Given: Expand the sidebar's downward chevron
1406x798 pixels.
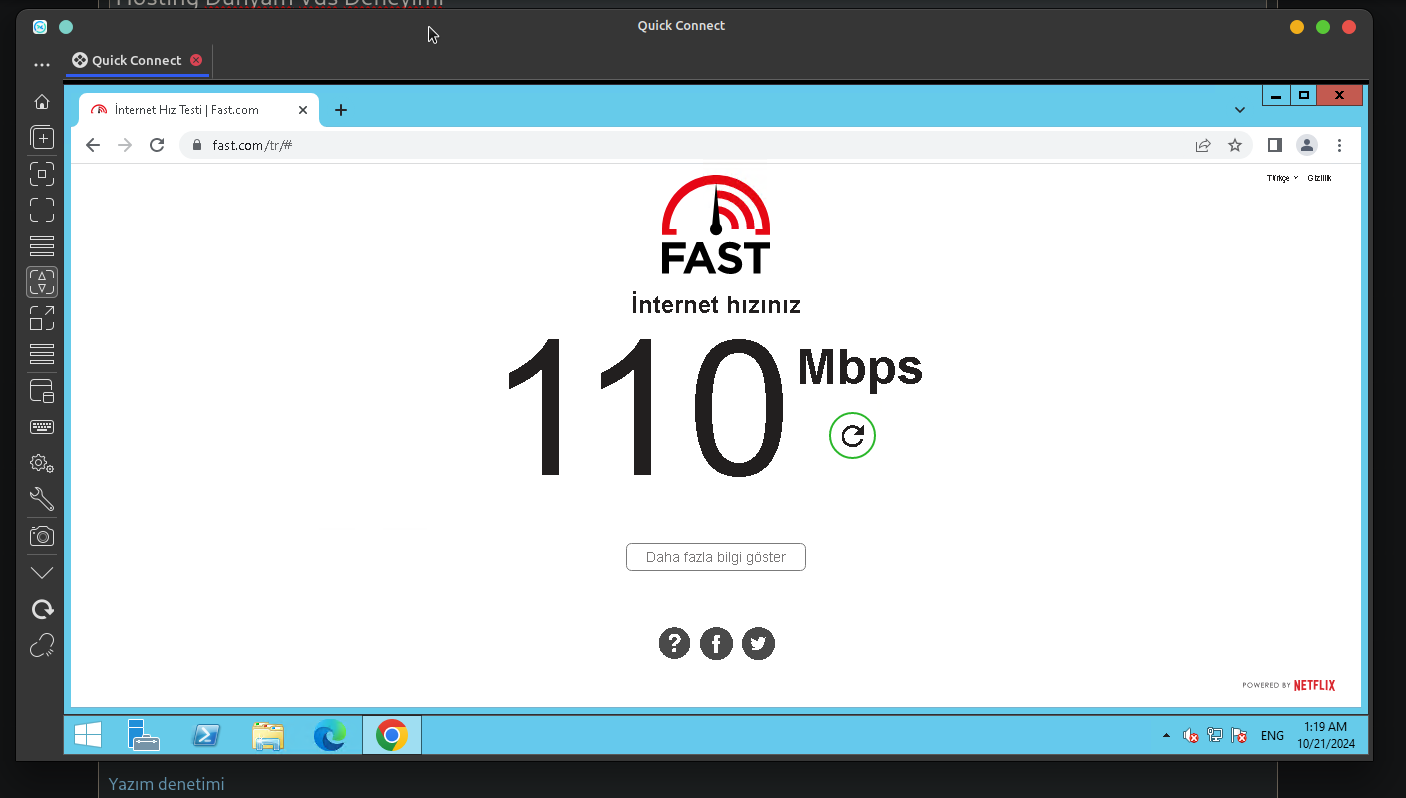Looking at the screenshot, I should pos(42,573).
